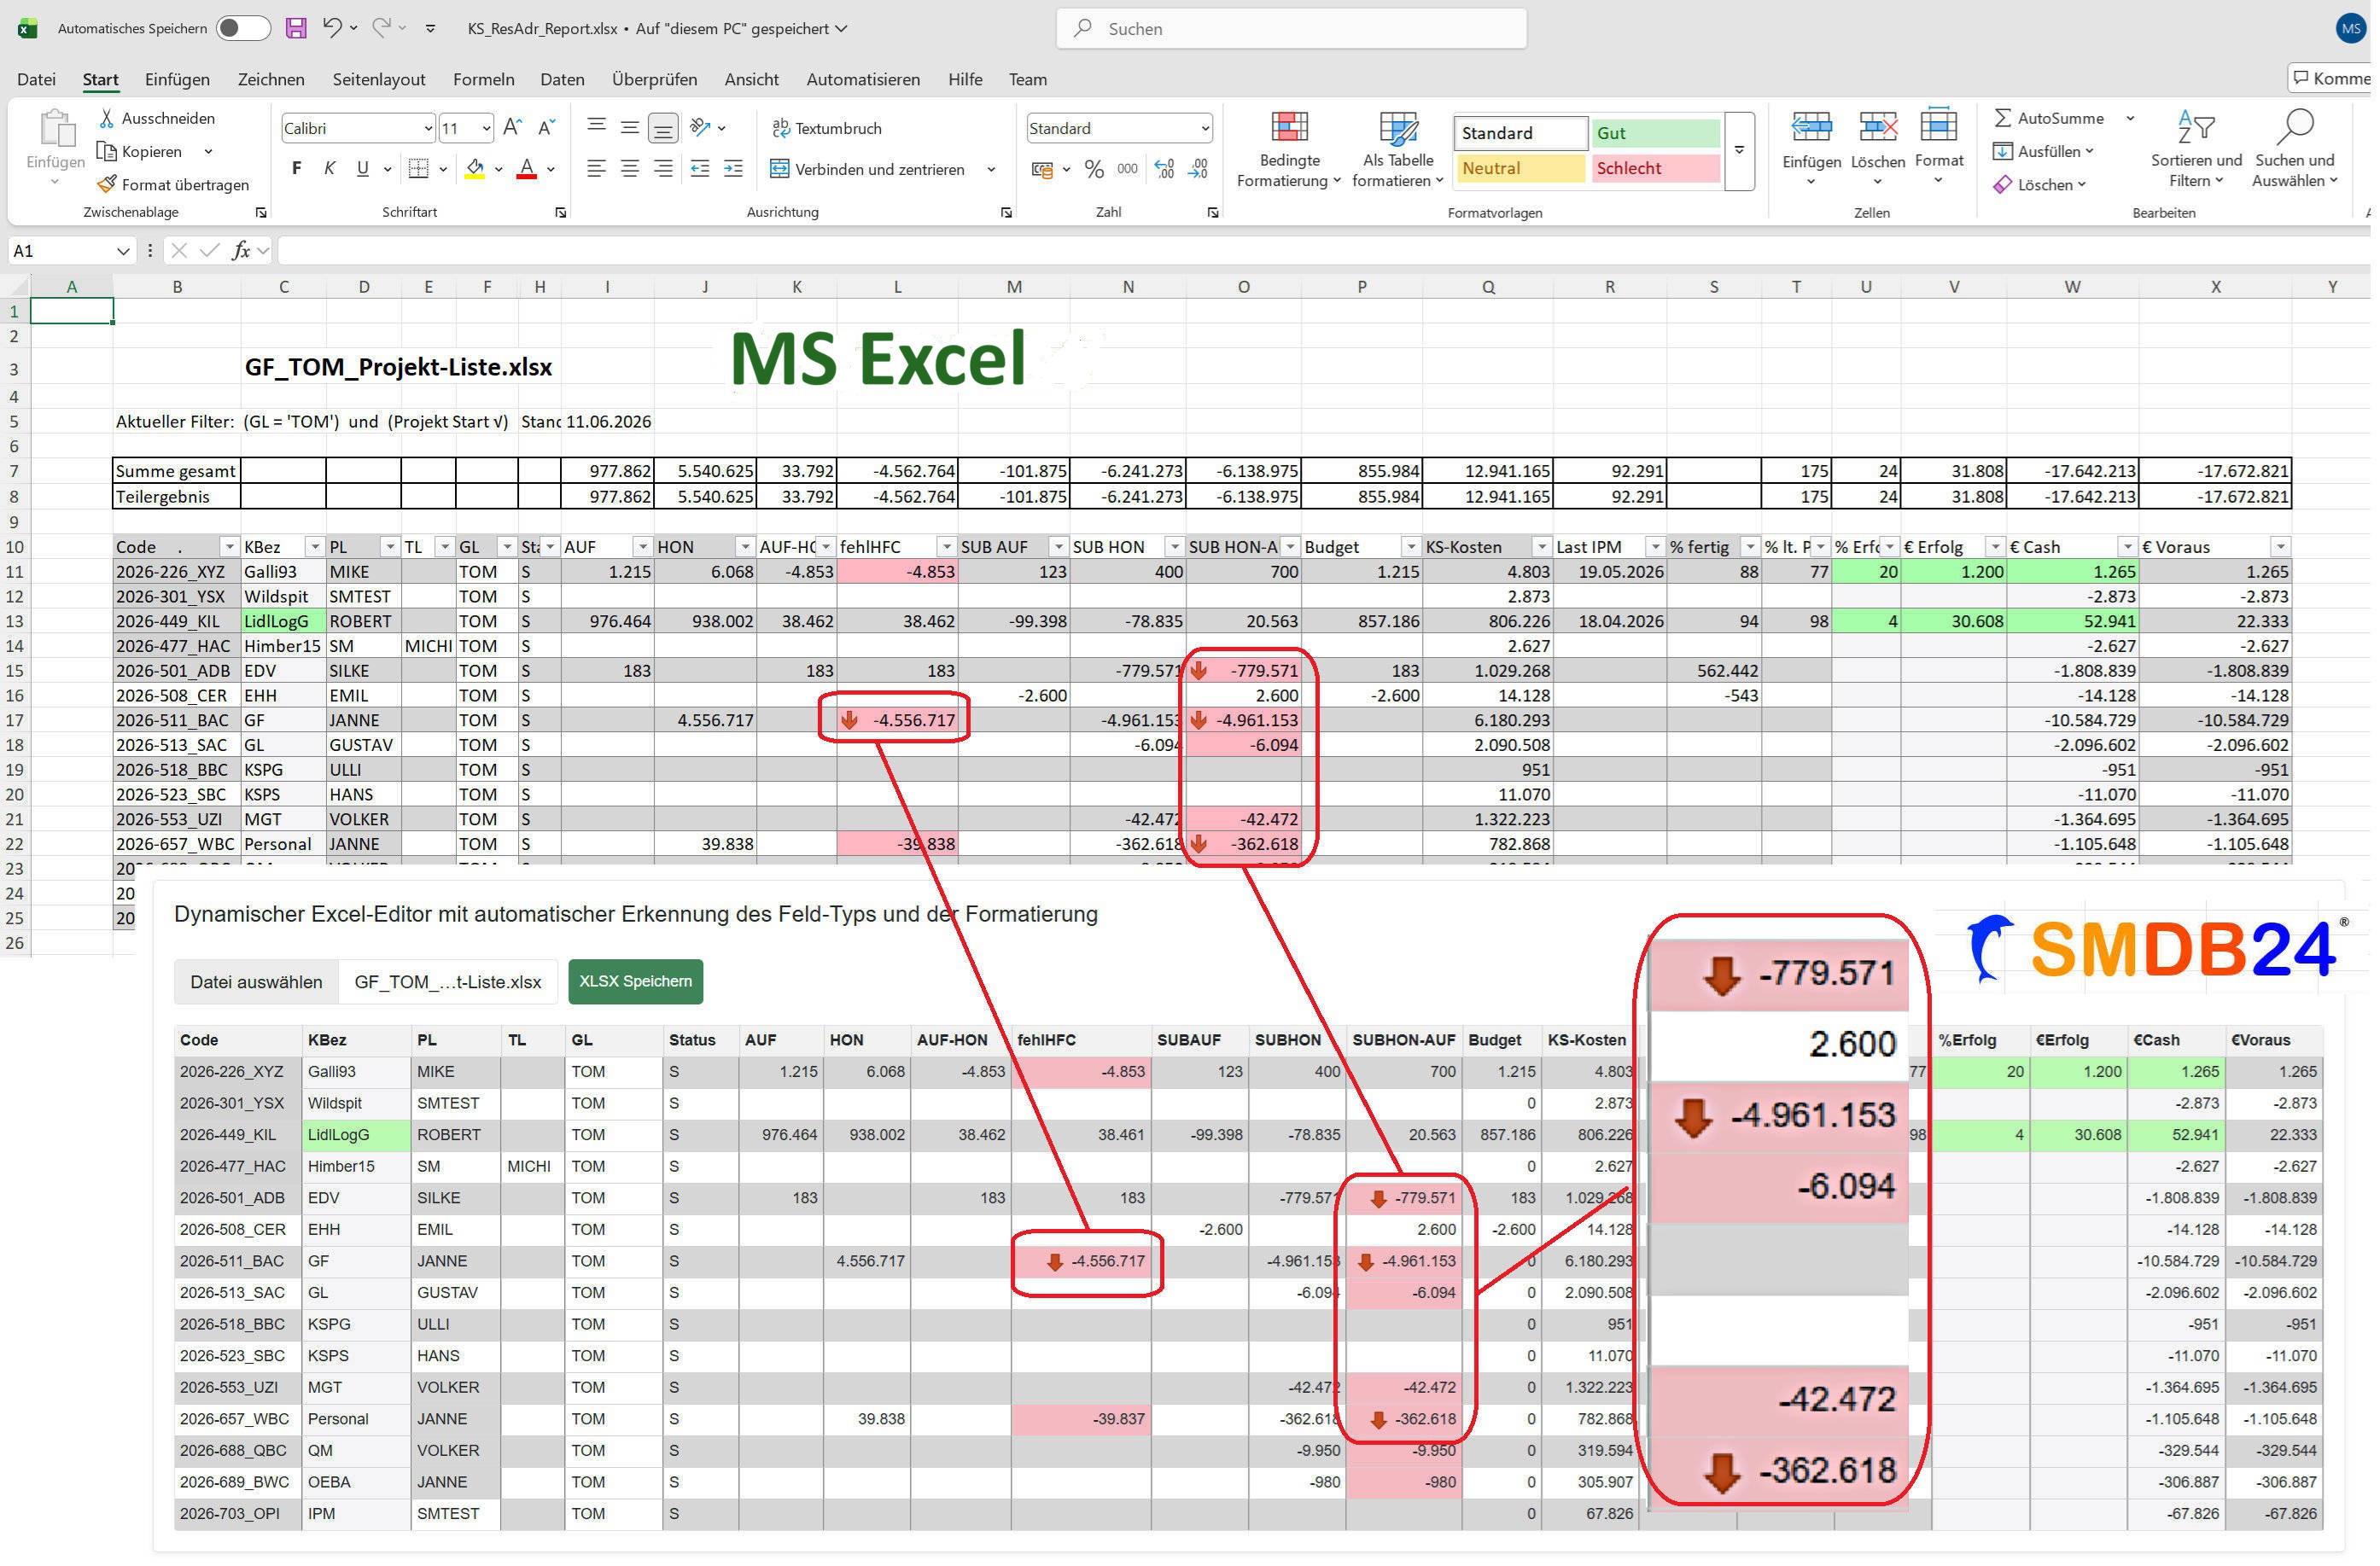
Task: Click the cell borders icon
Action: pos(419,168)
